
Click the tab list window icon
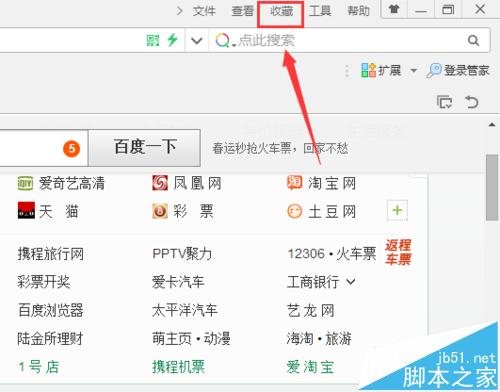(x=444, y=102)
